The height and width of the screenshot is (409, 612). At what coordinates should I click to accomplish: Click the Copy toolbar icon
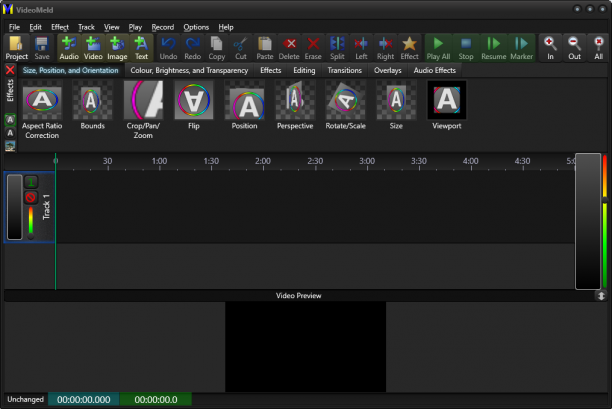tap(217, 48)
